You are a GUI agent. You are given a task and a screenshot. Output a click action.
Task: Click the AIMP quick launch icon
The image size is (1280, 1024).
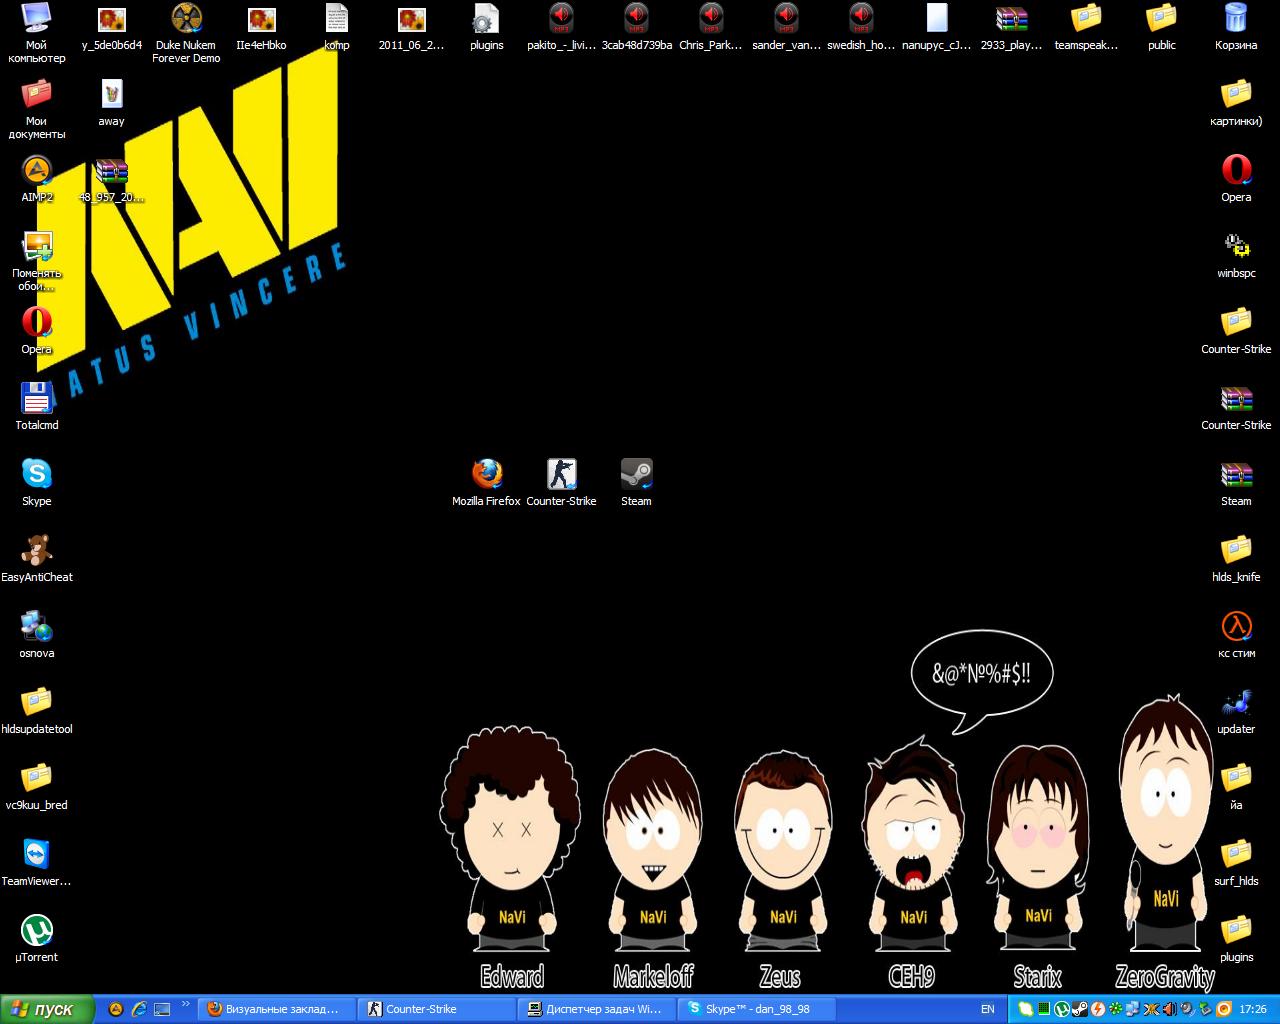pyautogui.click(x=116, y=1009)
